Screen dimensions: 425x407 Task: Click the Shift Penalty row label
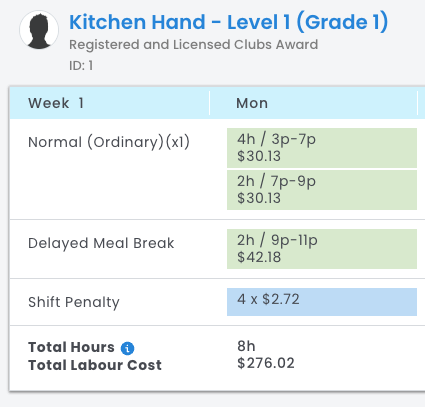tap(74, 302)
